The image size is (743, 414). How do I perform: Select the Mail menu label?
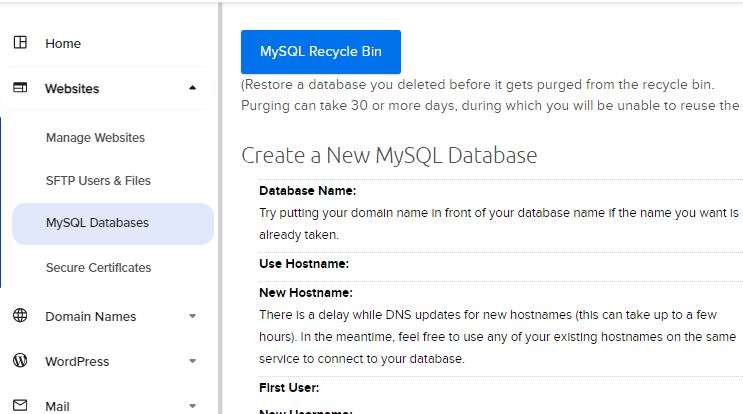[57, 406]
